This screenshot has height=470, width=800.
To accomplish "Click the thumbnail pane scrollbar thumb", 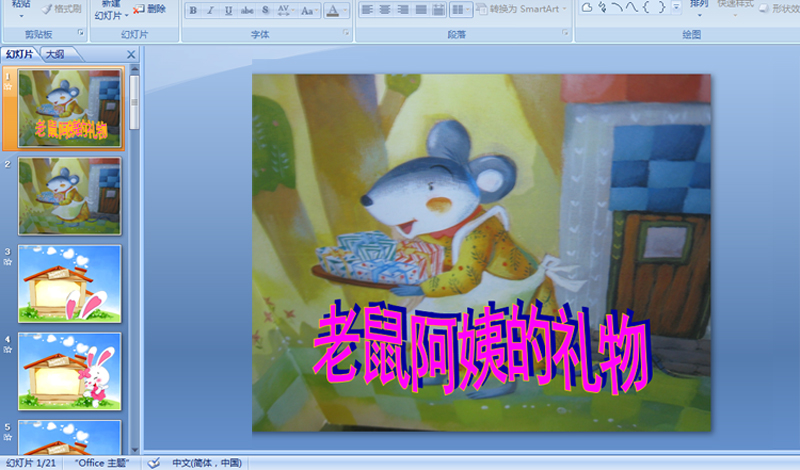I will 135,102.
